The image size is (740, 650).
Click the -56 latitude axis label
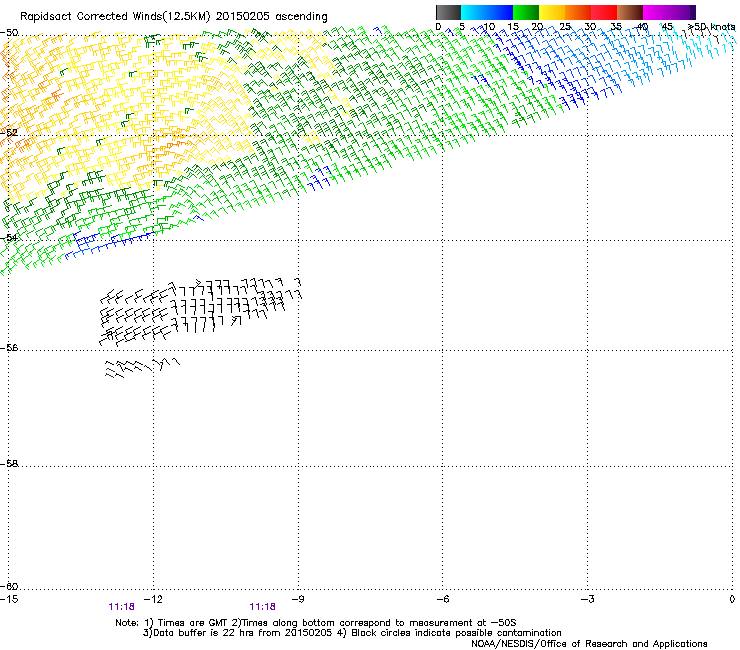[9, 348]
